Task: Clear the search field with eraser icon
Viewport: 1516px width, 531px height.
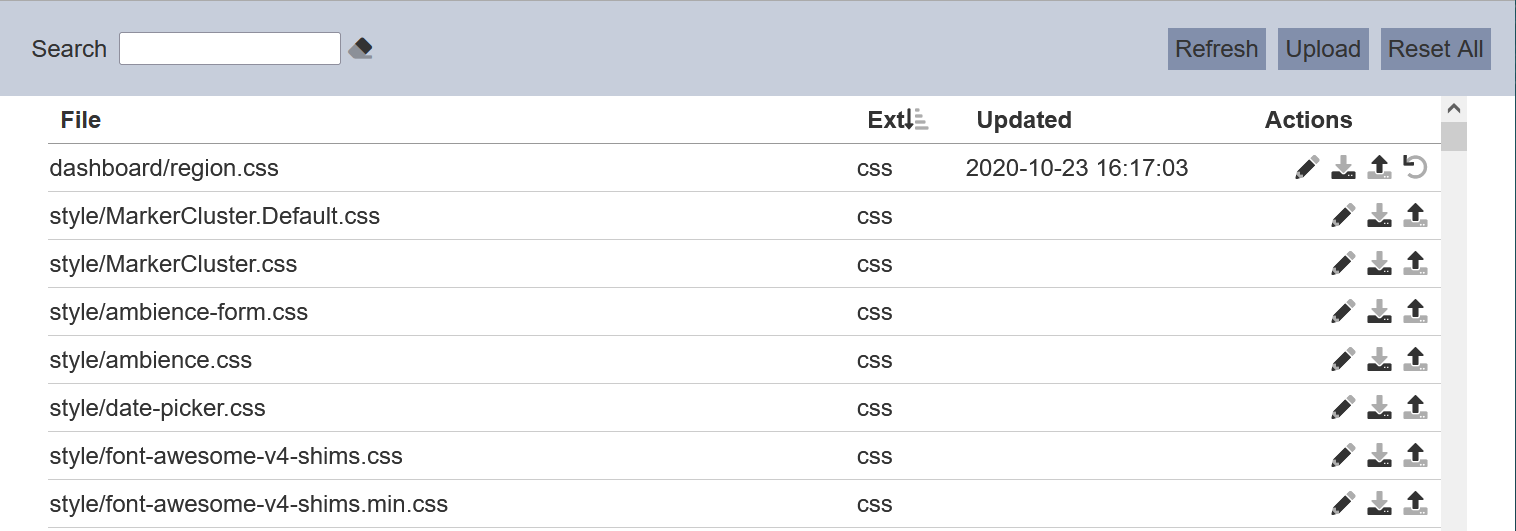Action: click(x=361, y=48)
